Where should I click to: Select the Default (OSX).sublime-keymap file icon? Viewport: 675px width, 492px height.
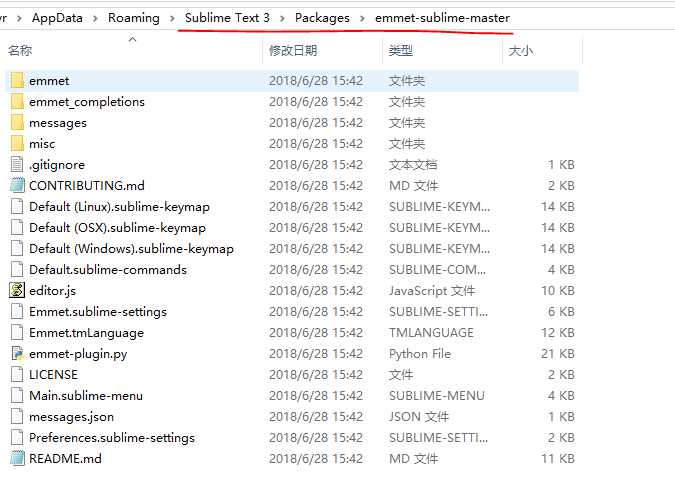click(17, 227)
